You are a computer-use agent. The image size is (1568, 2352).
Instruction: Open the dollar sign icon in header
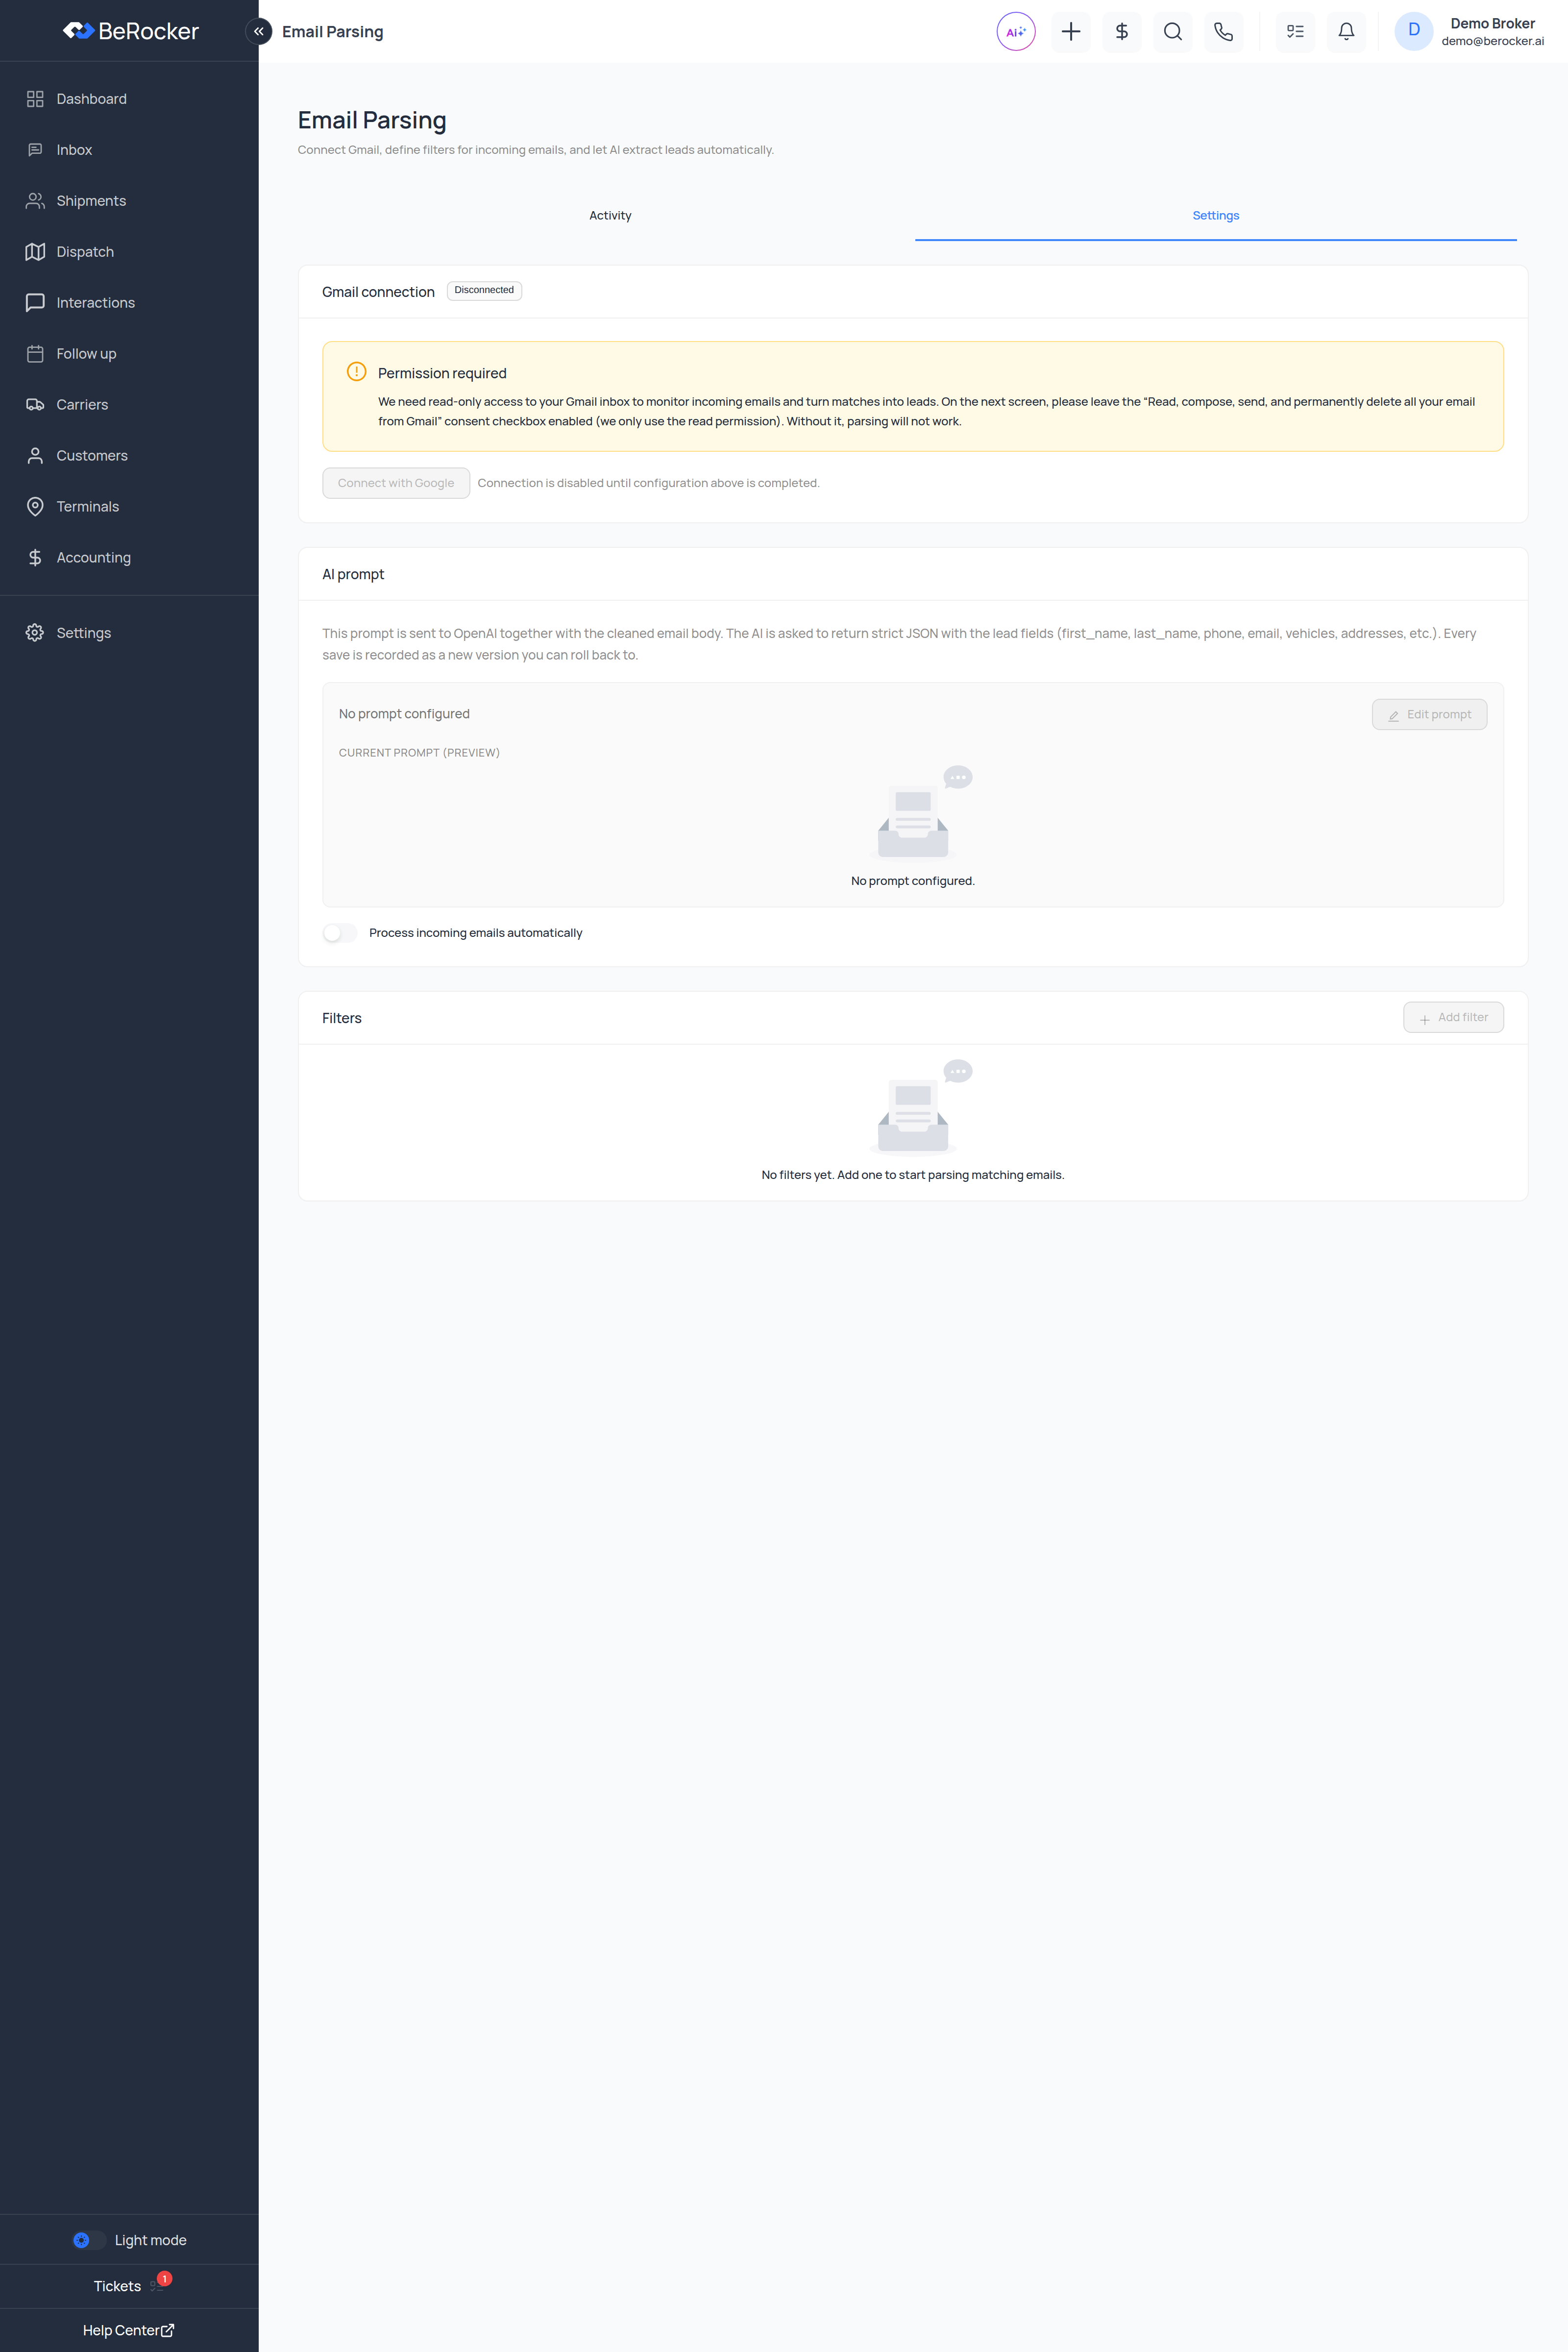tap(1122, 31)
